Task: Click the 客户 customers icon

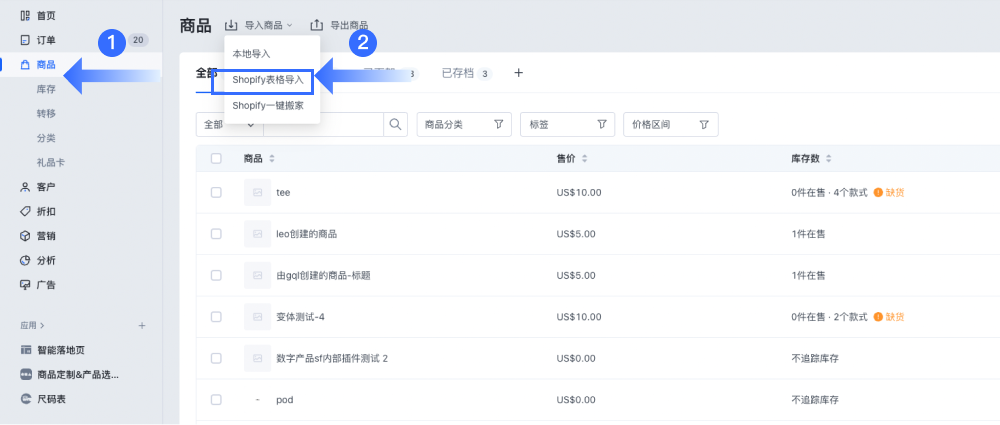Action: click(x=25, y=187)
